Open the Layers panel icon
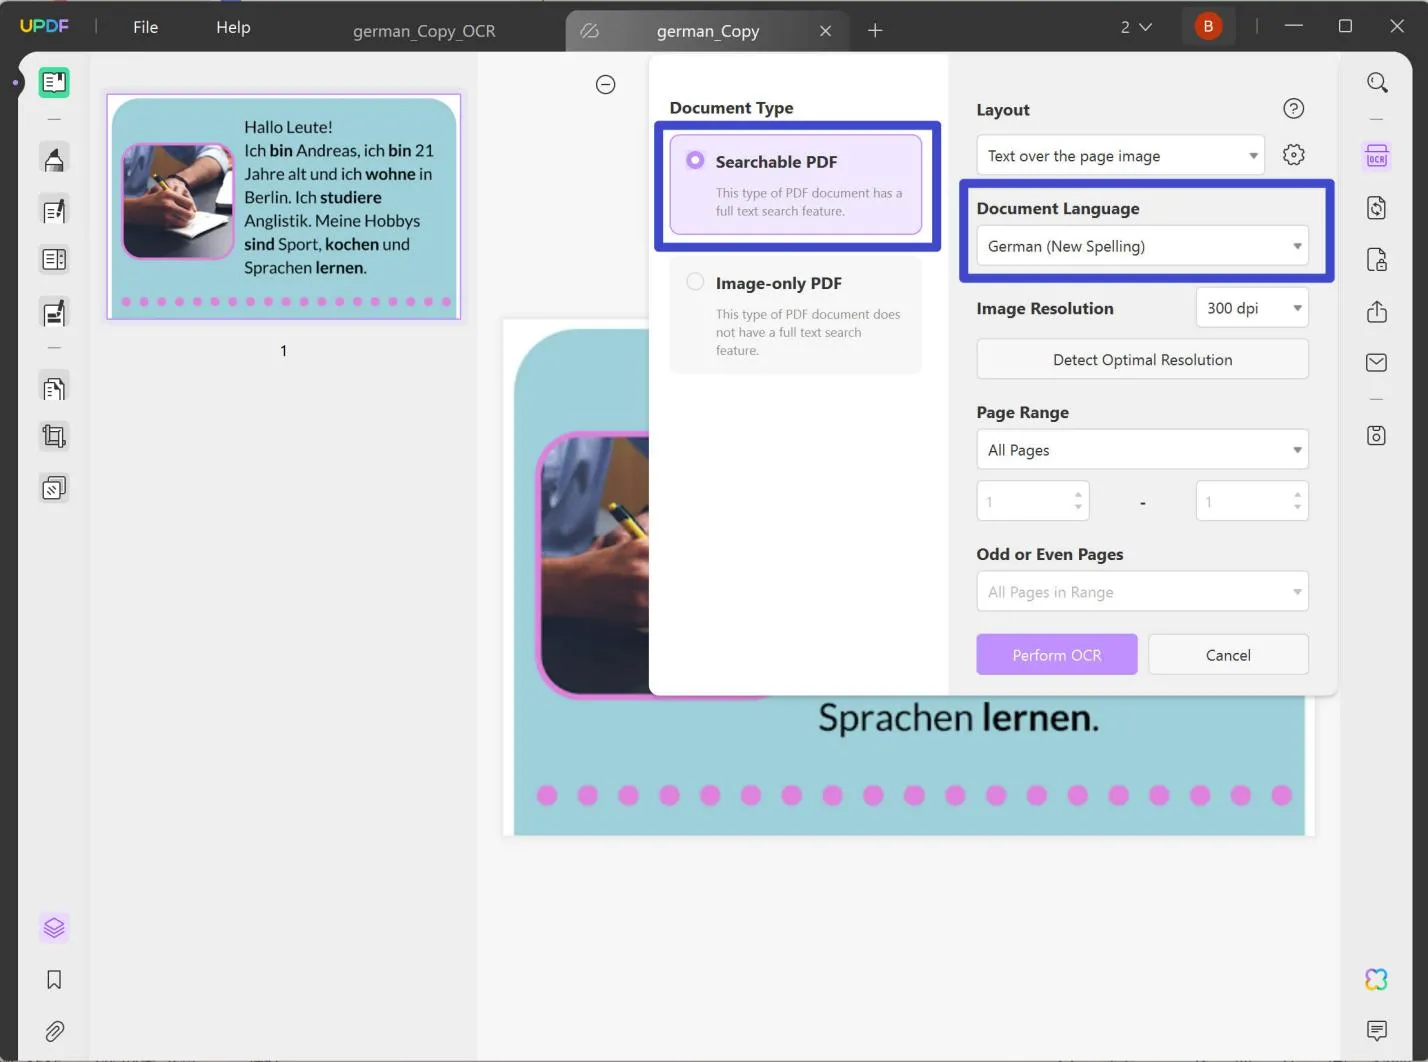 (54, 928)
